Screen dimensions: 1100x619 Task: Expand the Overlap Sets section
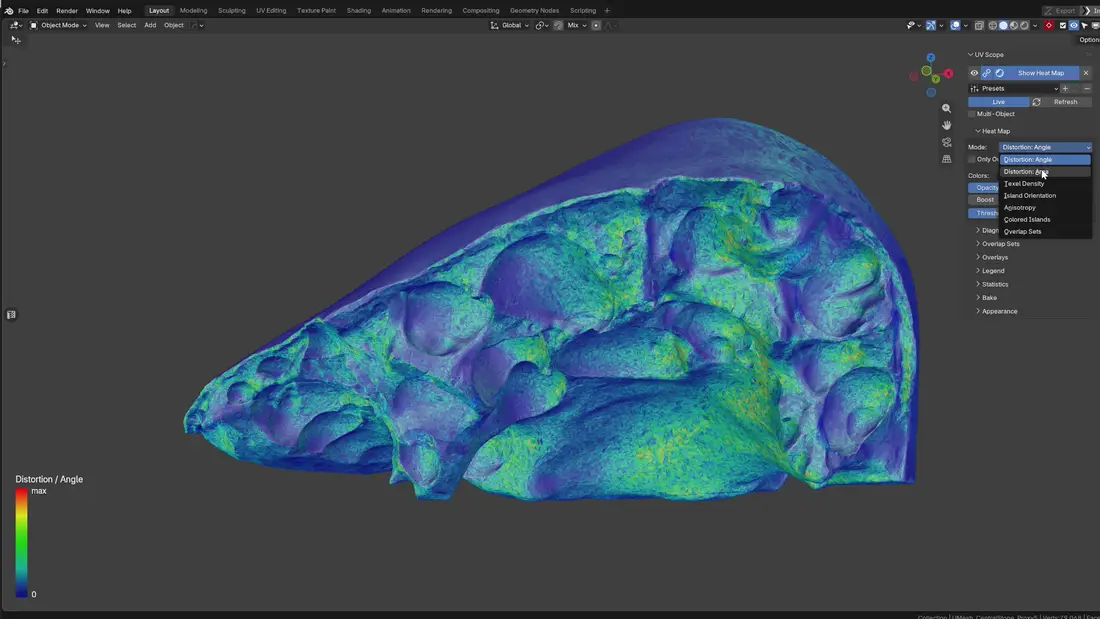click(x=998, y=244)
